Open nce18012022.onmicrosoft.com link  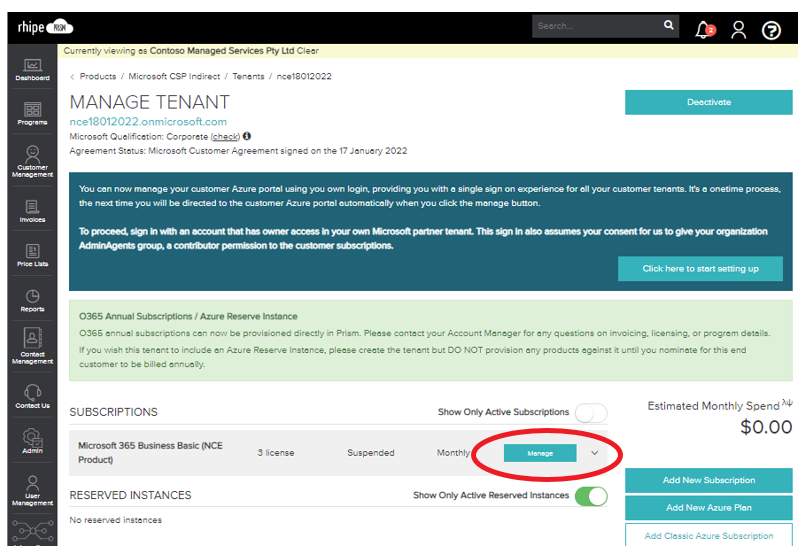pos(148,122)
